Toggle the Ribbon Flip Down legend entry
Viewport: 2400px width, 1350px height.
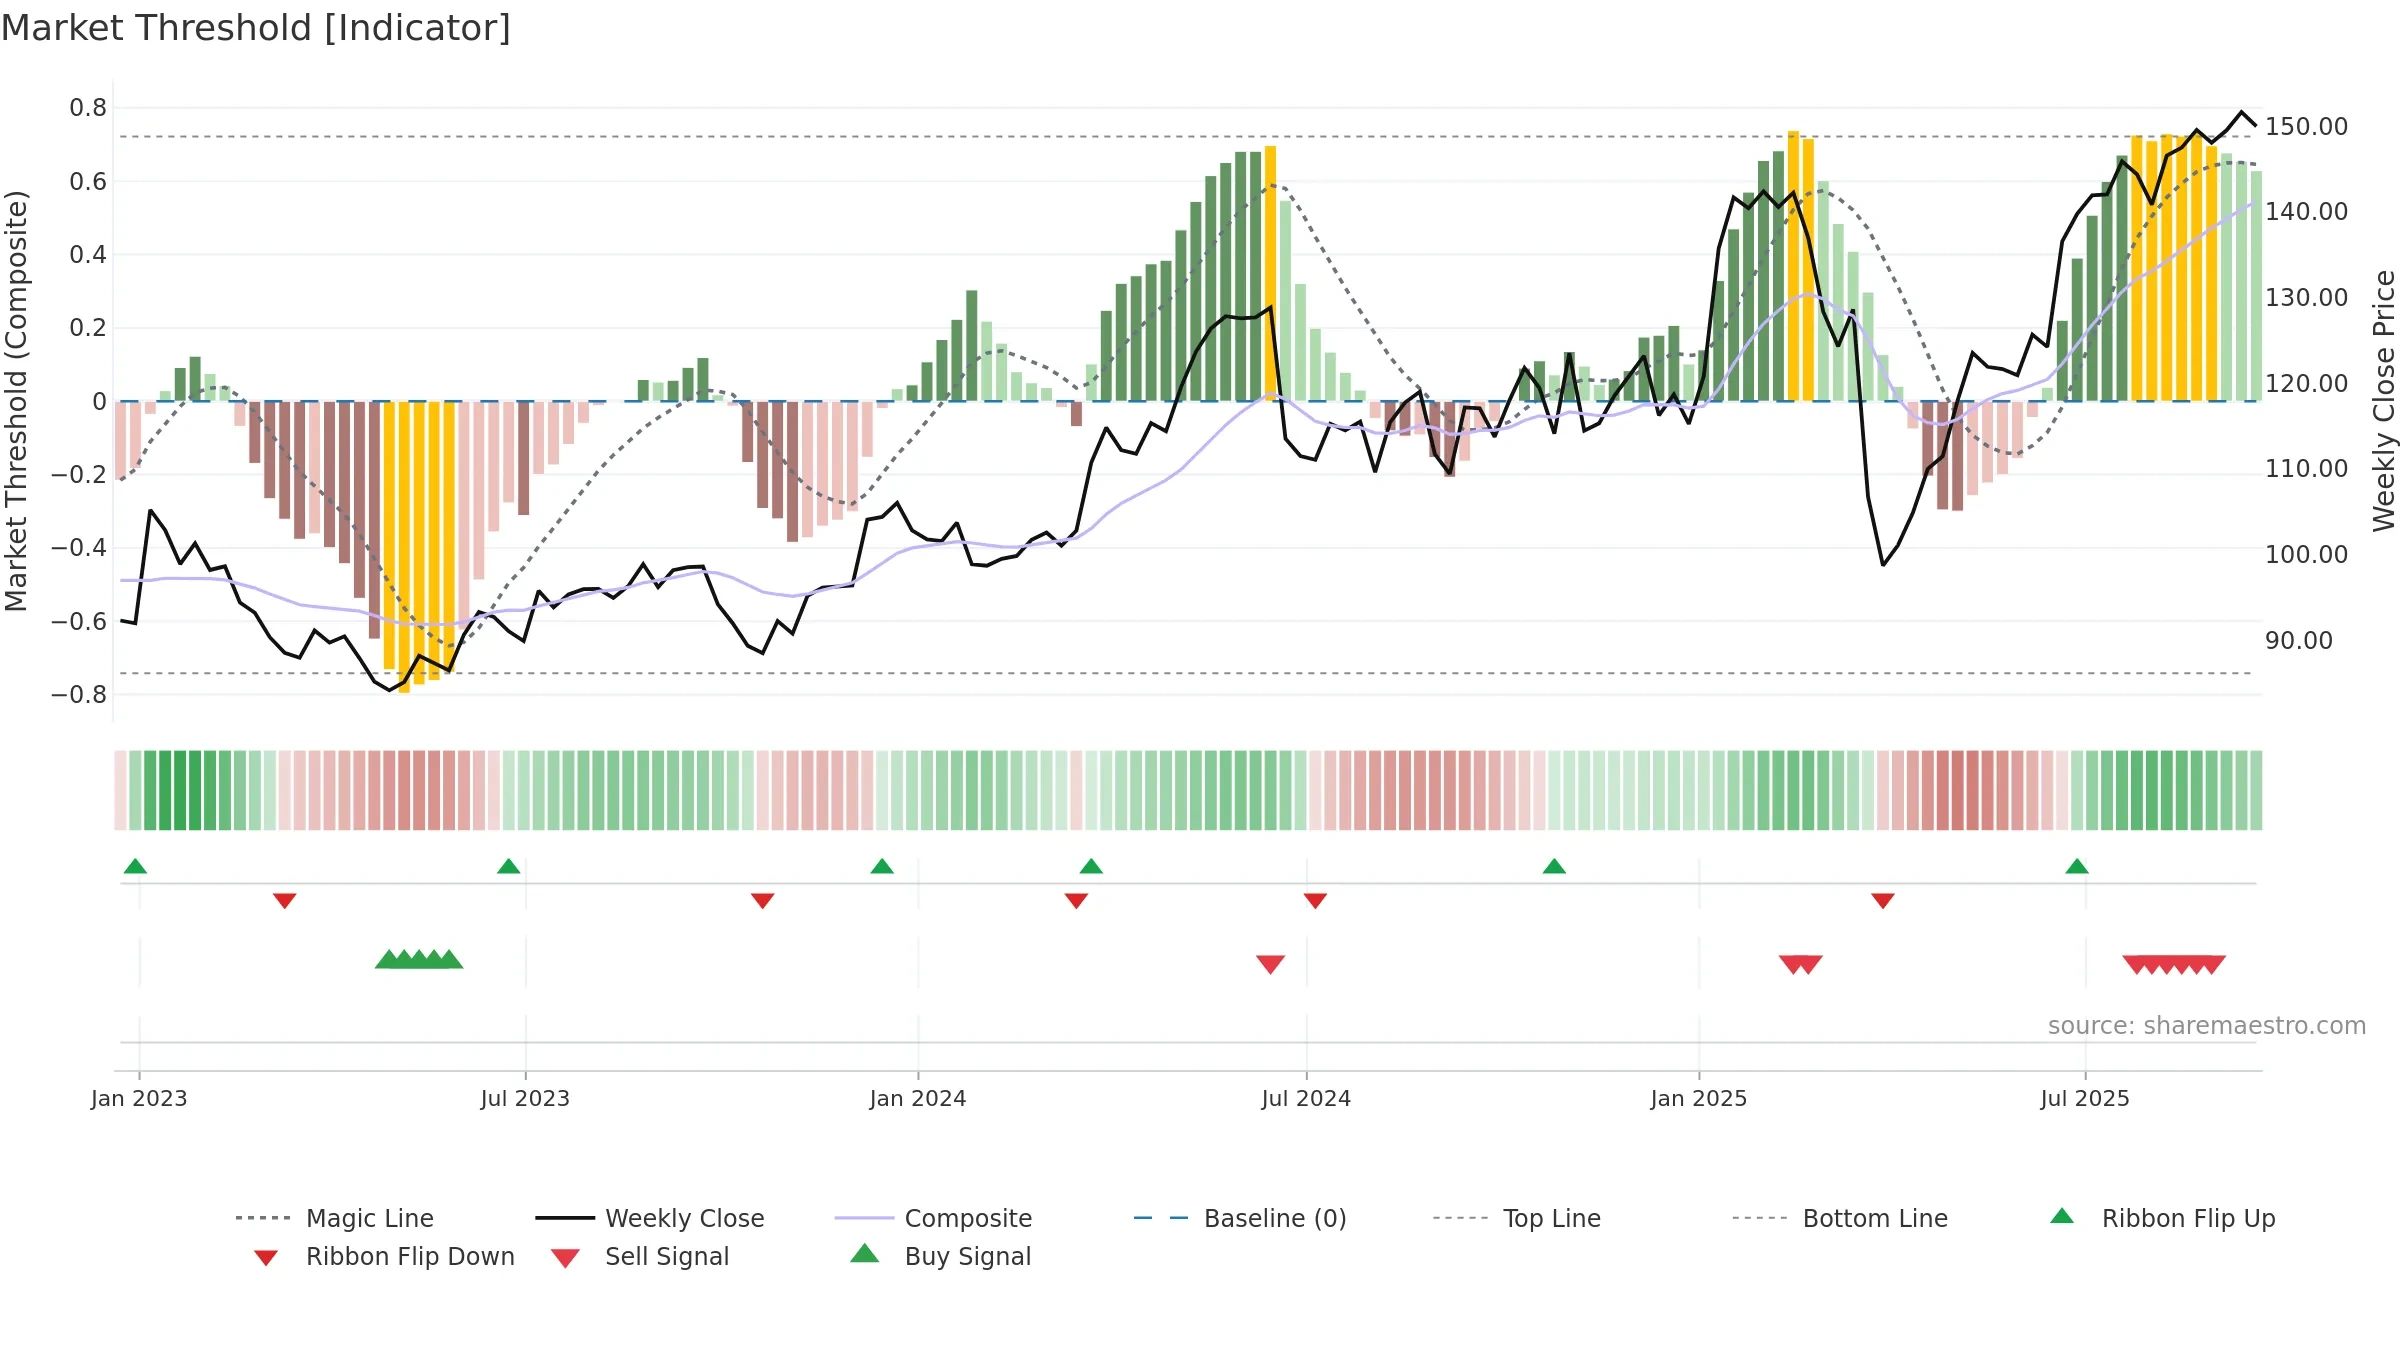(384, 1256)
